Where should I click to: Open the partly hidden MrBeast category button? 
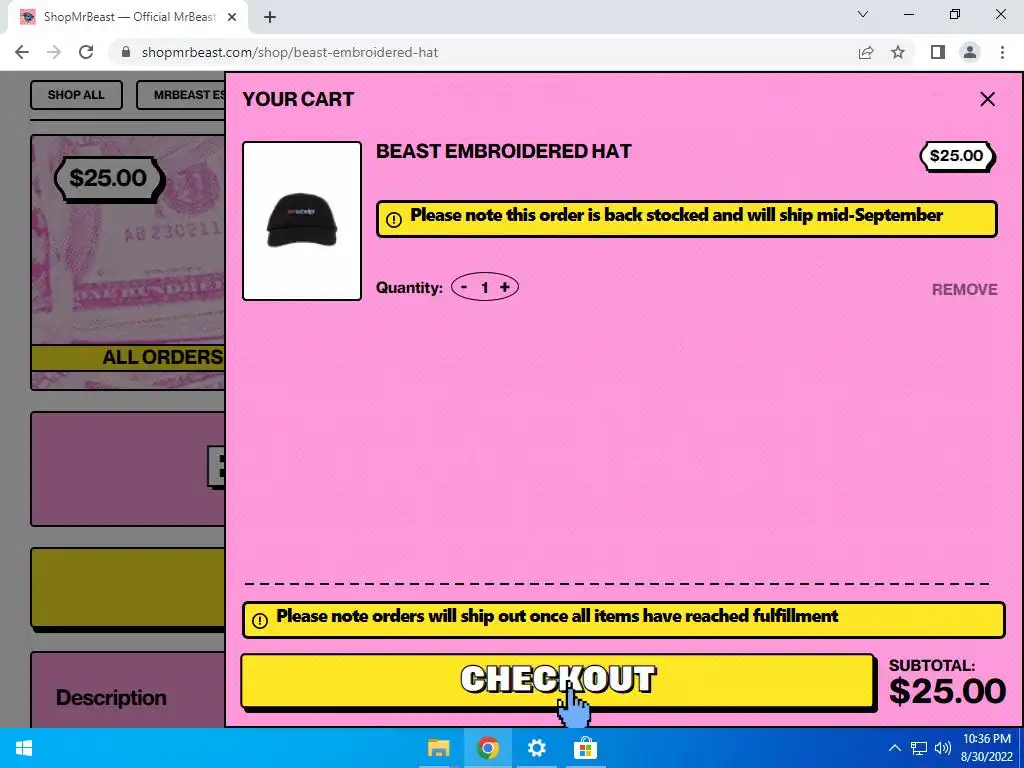click(181, 95)
